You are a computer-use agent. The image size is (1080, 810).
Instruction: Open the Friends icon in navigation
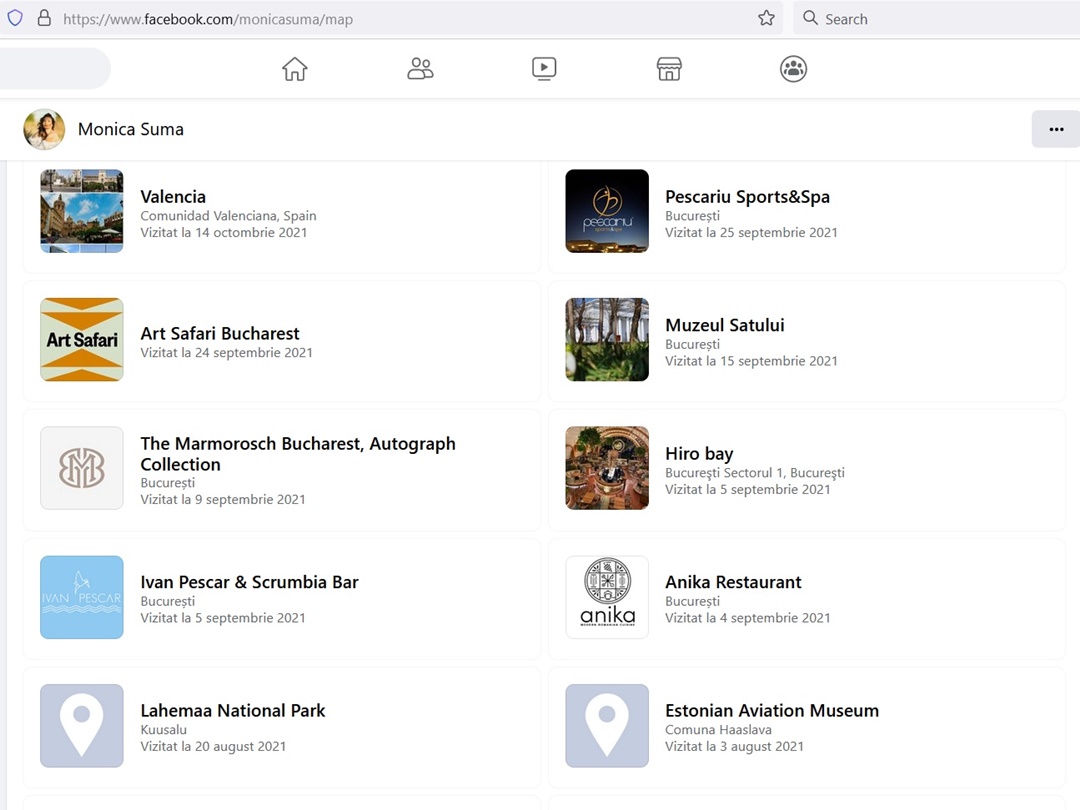click(x=420, y=69)
